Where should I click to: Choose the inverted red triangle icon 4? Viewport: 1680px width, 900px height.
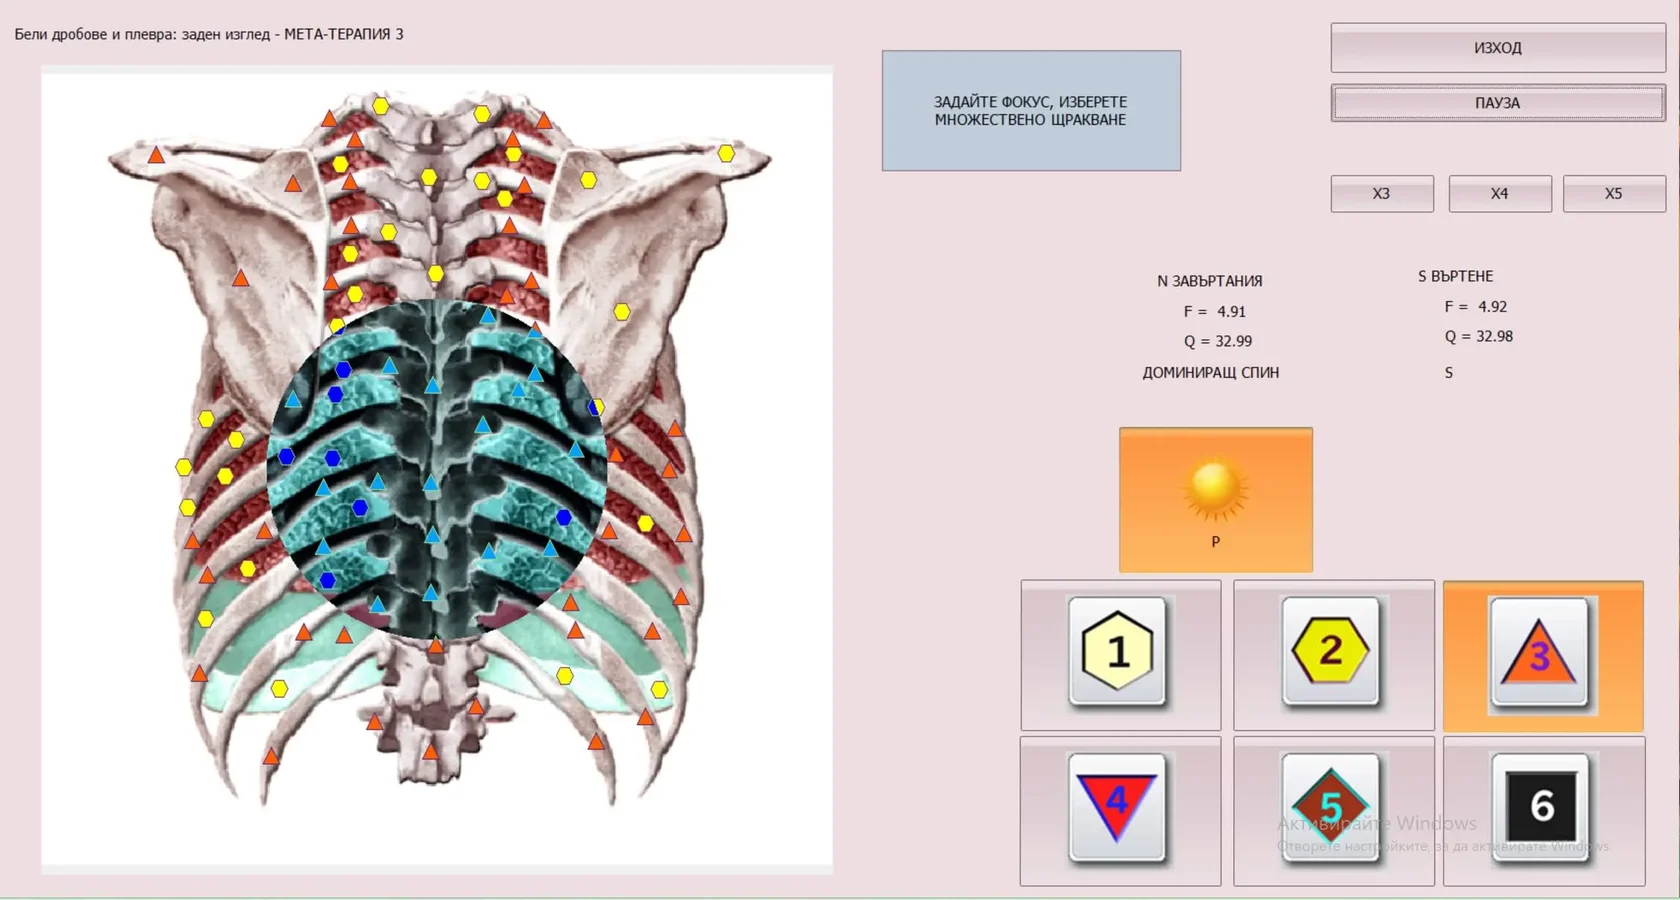click(x=1117, y=807)
